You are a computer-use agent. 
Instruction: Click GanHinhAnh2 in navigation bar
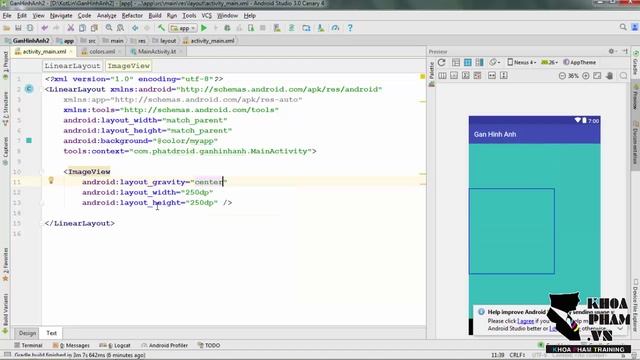click(27, 41)
